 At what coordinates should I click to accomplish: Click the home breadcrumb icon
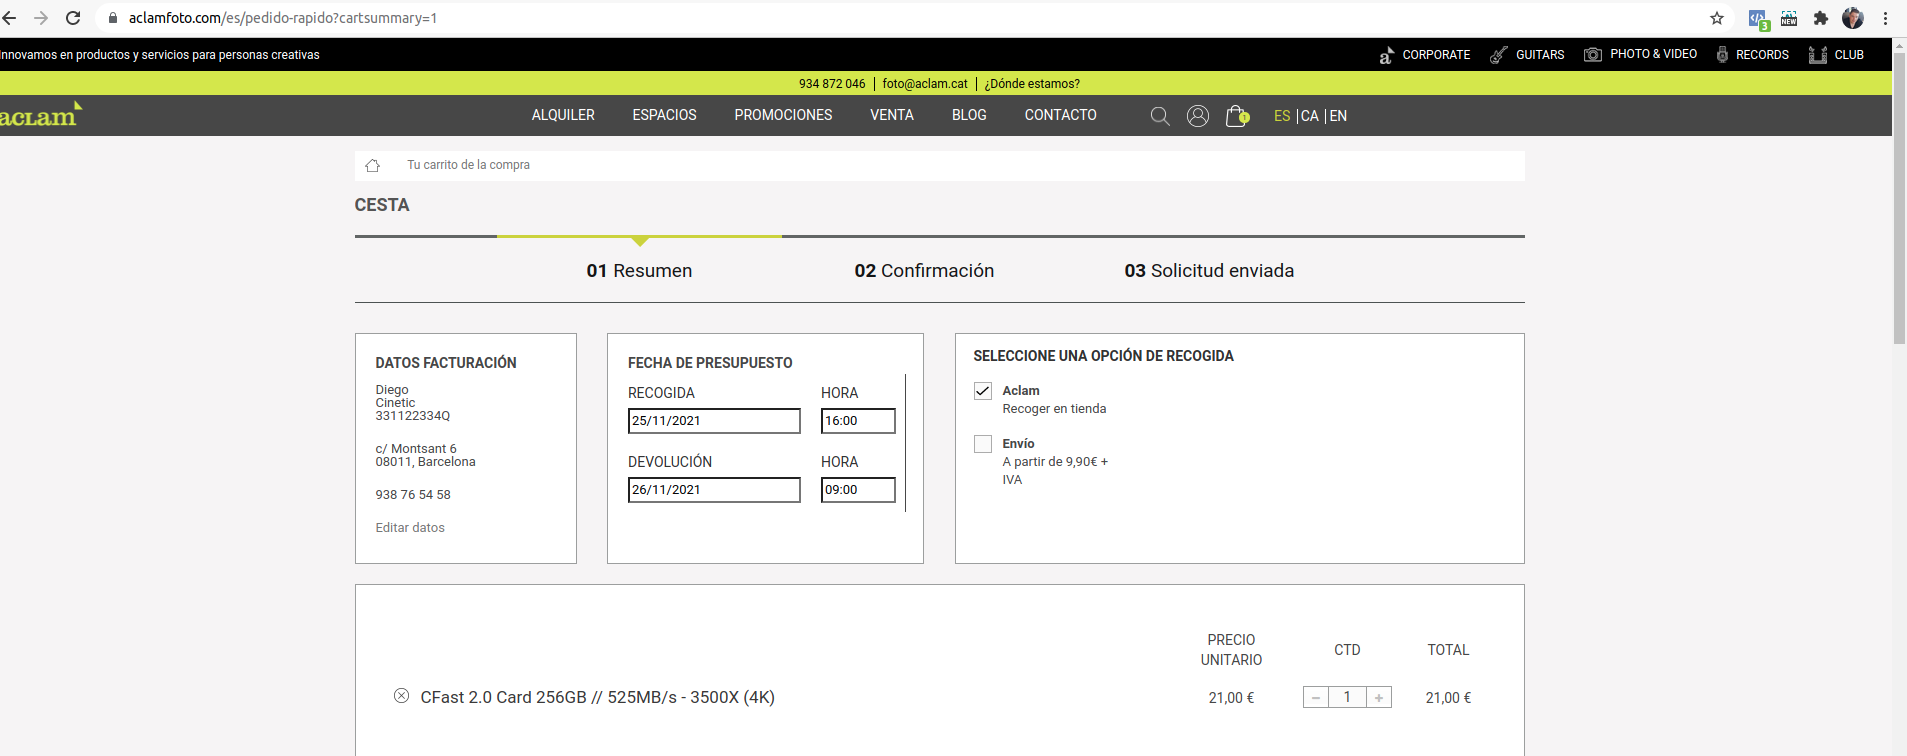coord(373,165)
